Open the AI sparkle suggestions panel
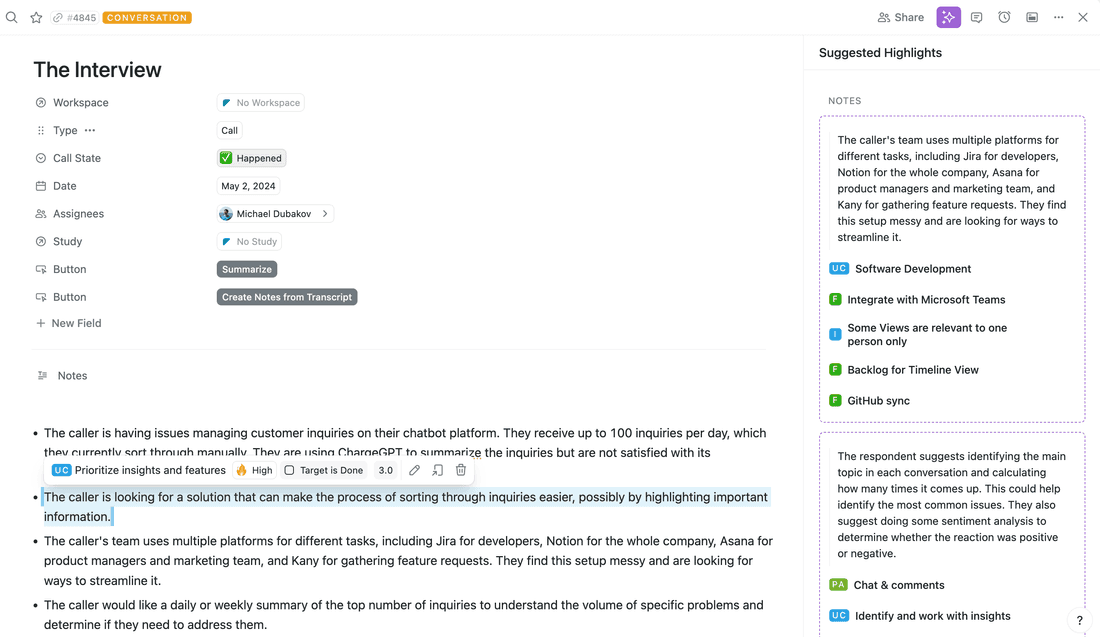Viewport: 1100px width, 637px height. click(x=948, y=17)
